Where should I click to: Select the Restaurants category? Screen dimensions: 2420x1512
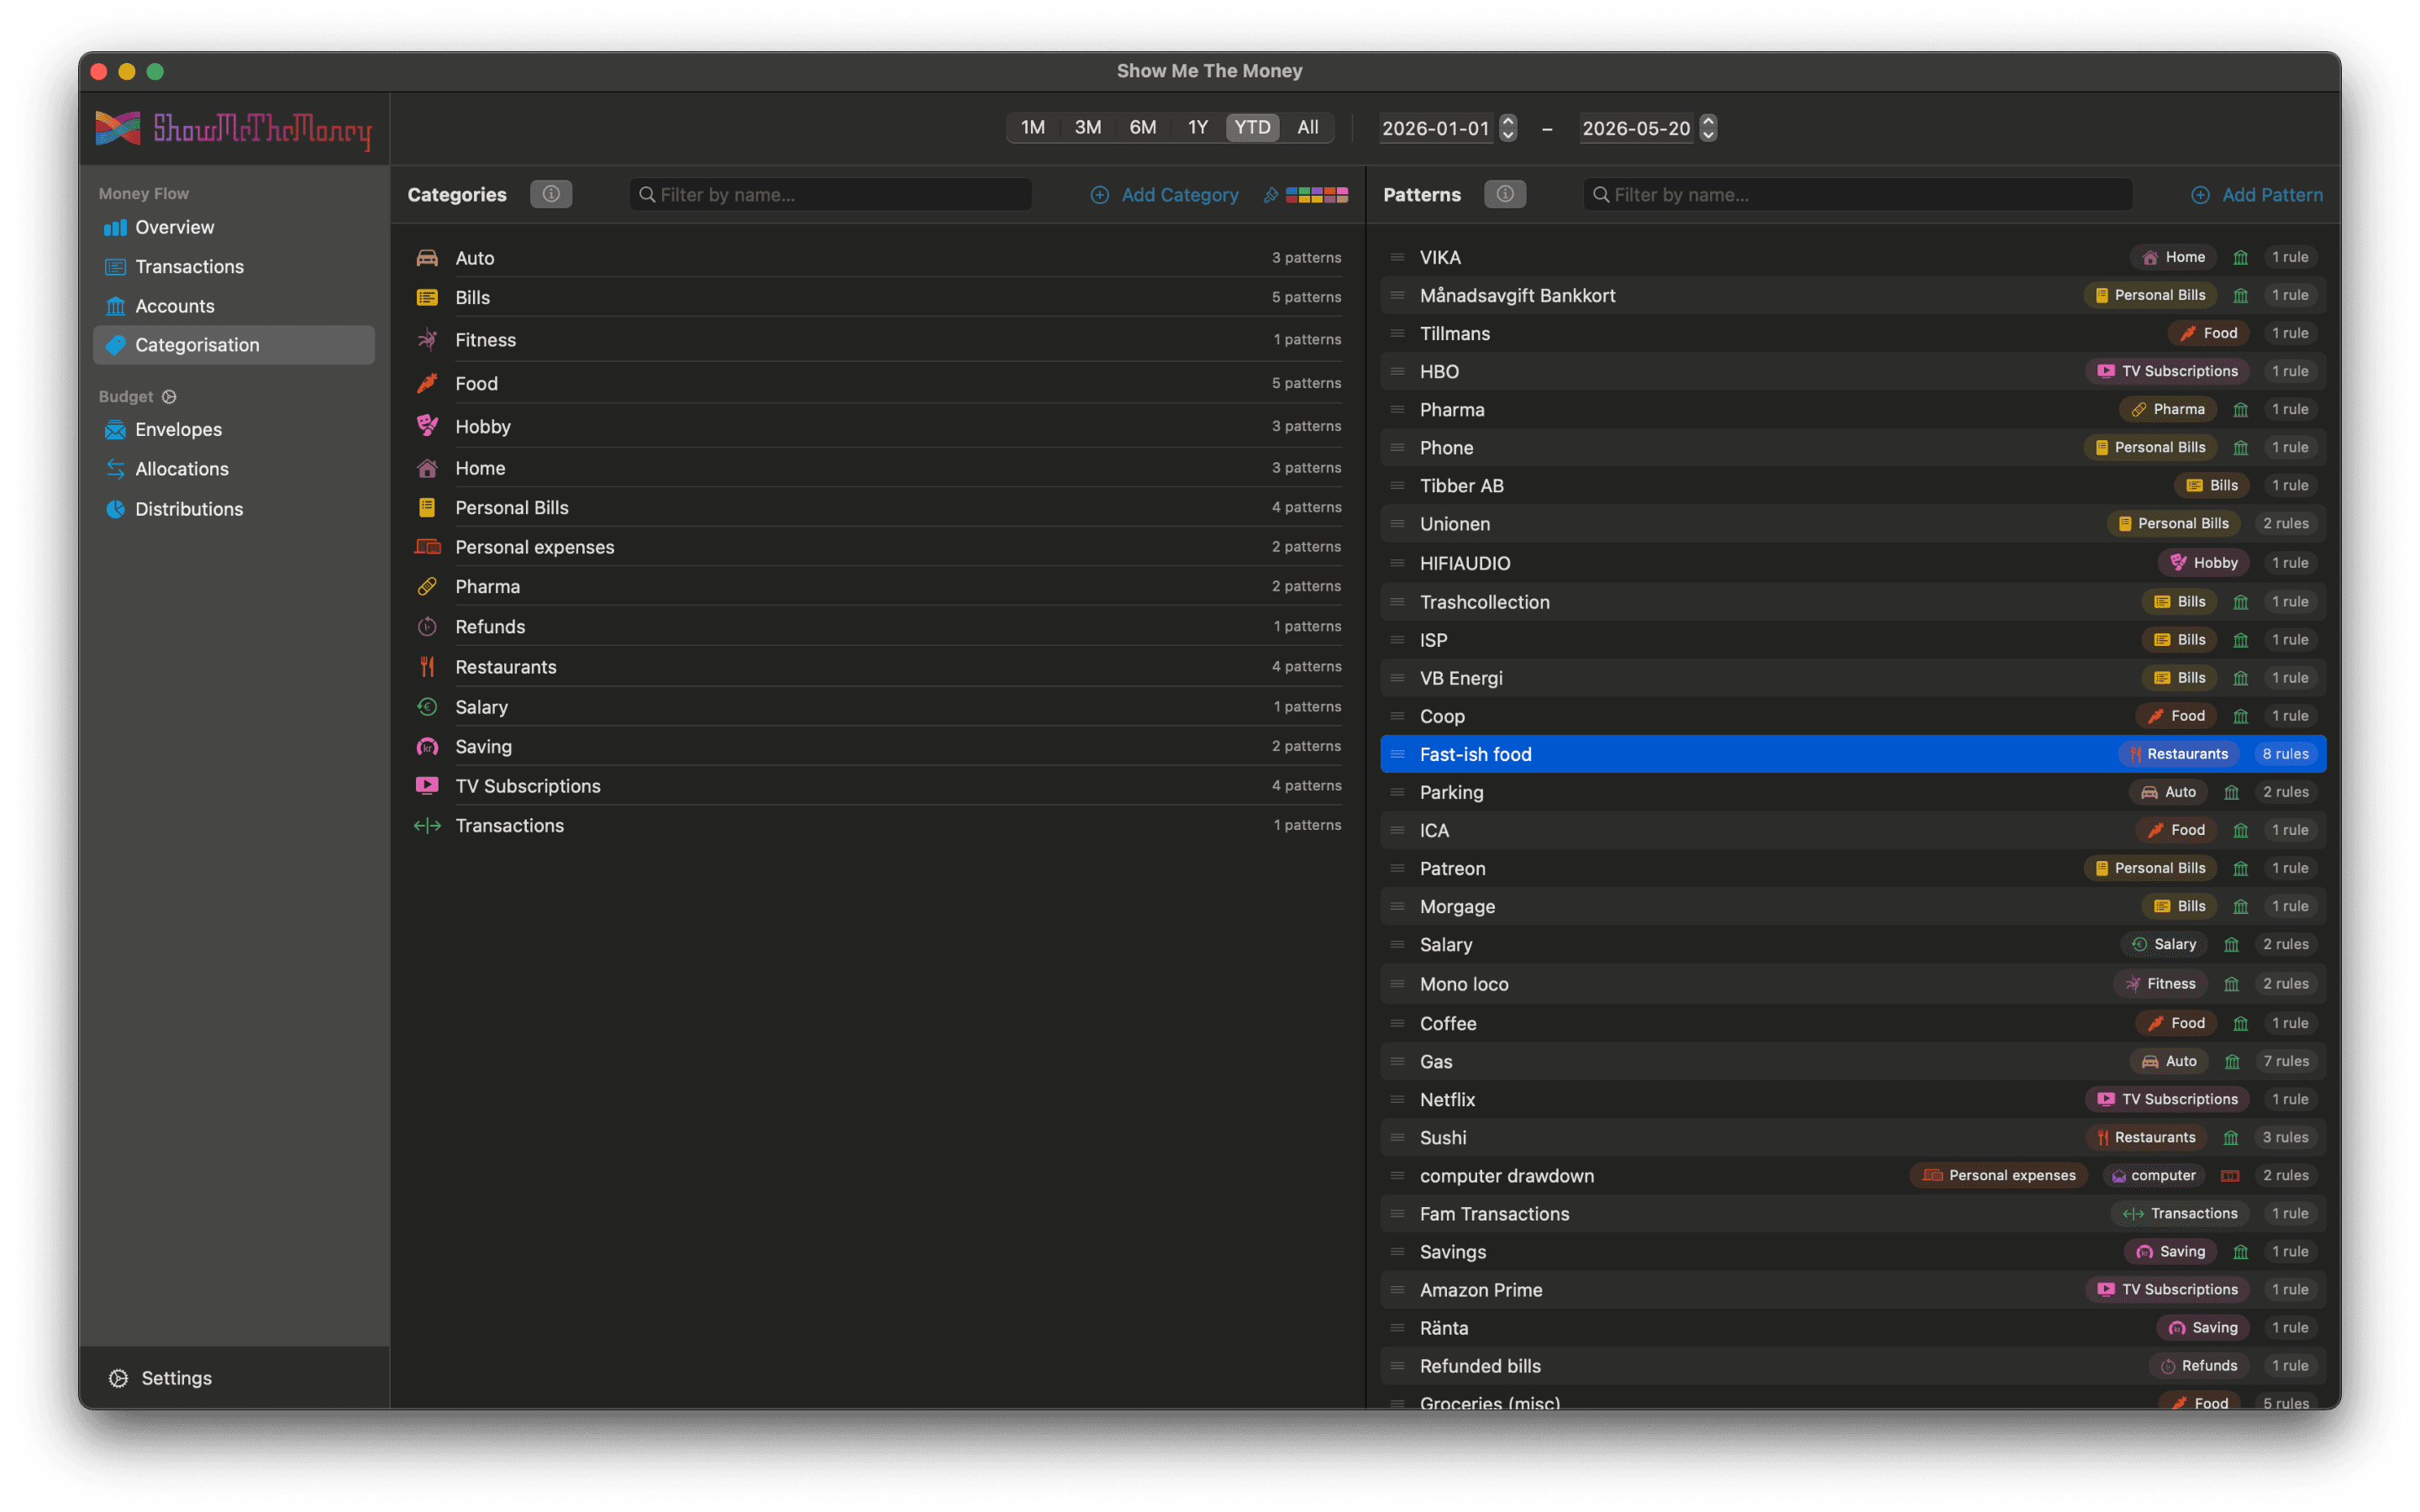878,666
